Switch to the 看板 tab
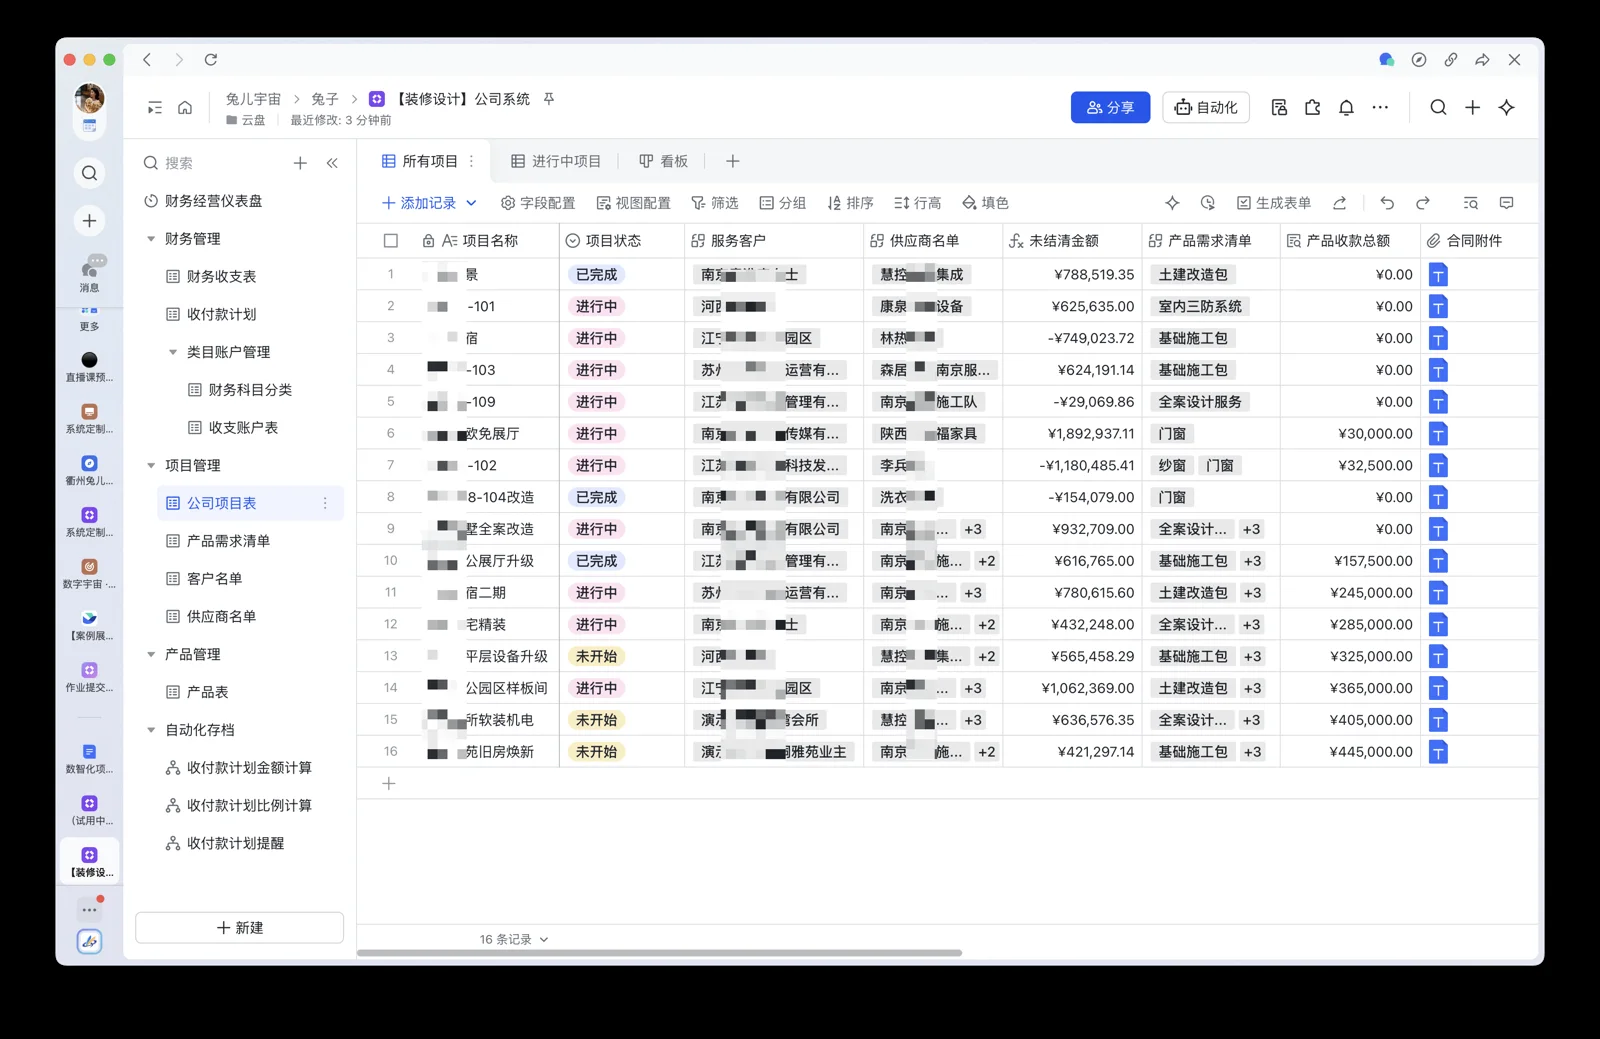 pos(664,162)
